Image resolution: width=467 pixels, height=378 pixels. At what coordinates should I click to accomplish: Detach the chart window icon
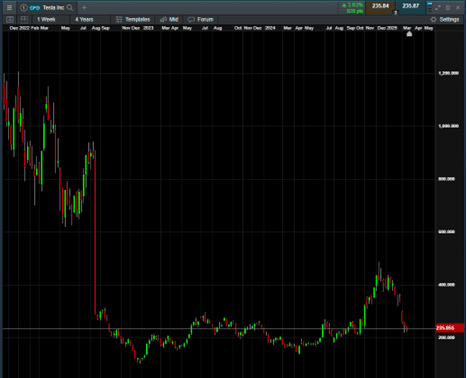click(448, 7)
